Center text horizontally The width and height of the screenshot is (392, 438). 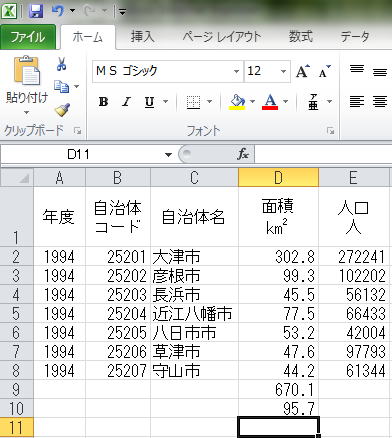point(380,101)
